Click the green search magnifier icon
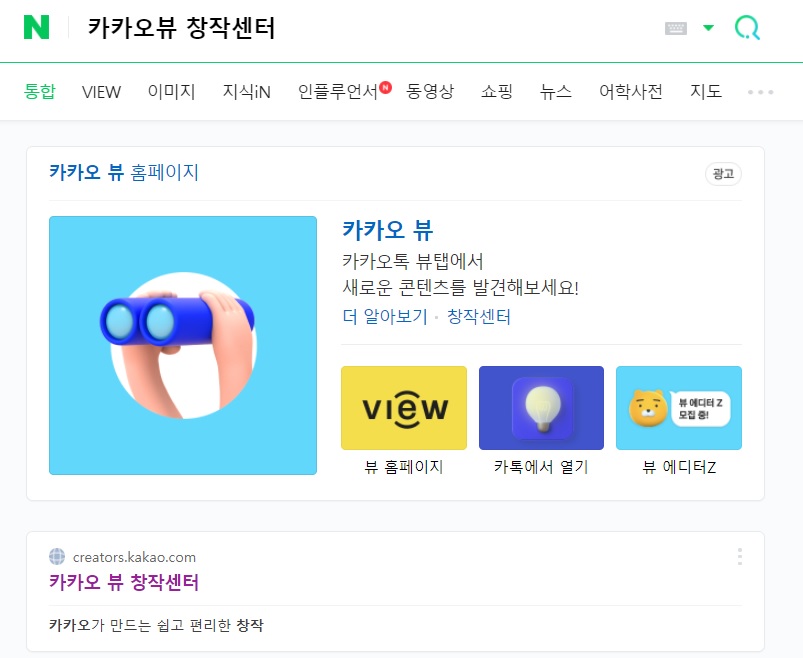 click(747, 28)
